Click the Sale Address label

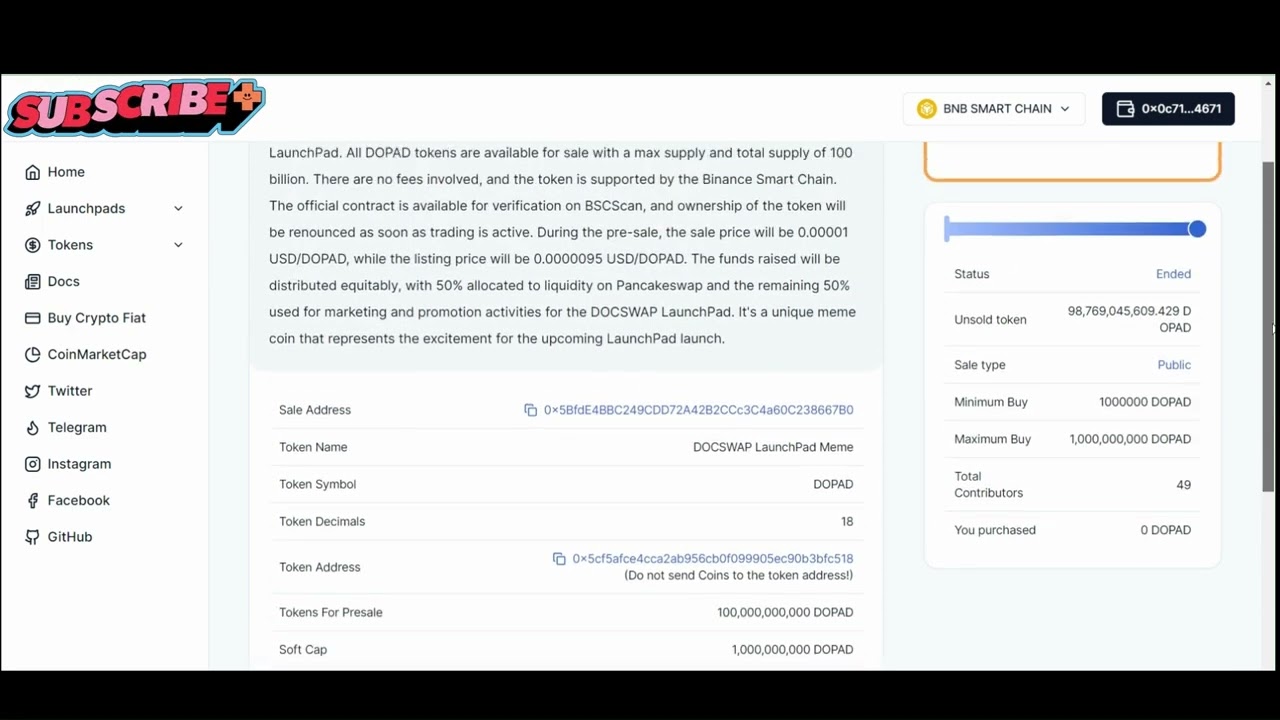315,410
